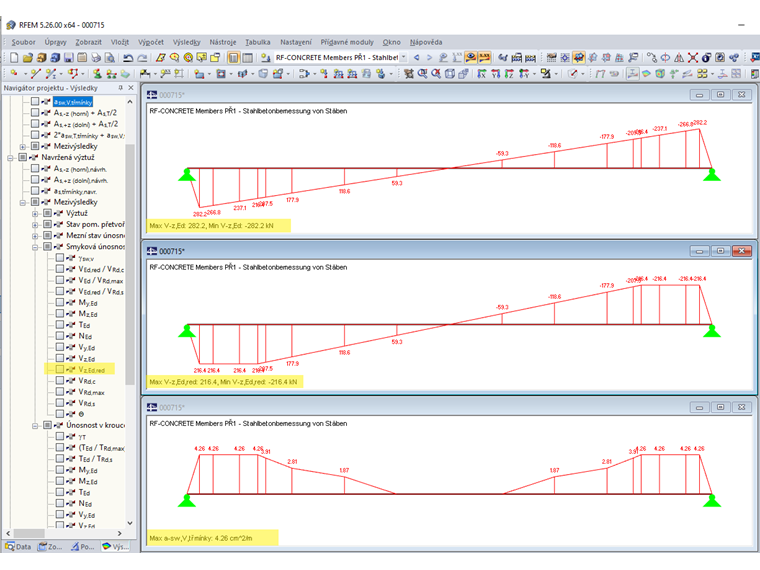Check the Vz,Ed,red checkbox

(x=60, y=369)
